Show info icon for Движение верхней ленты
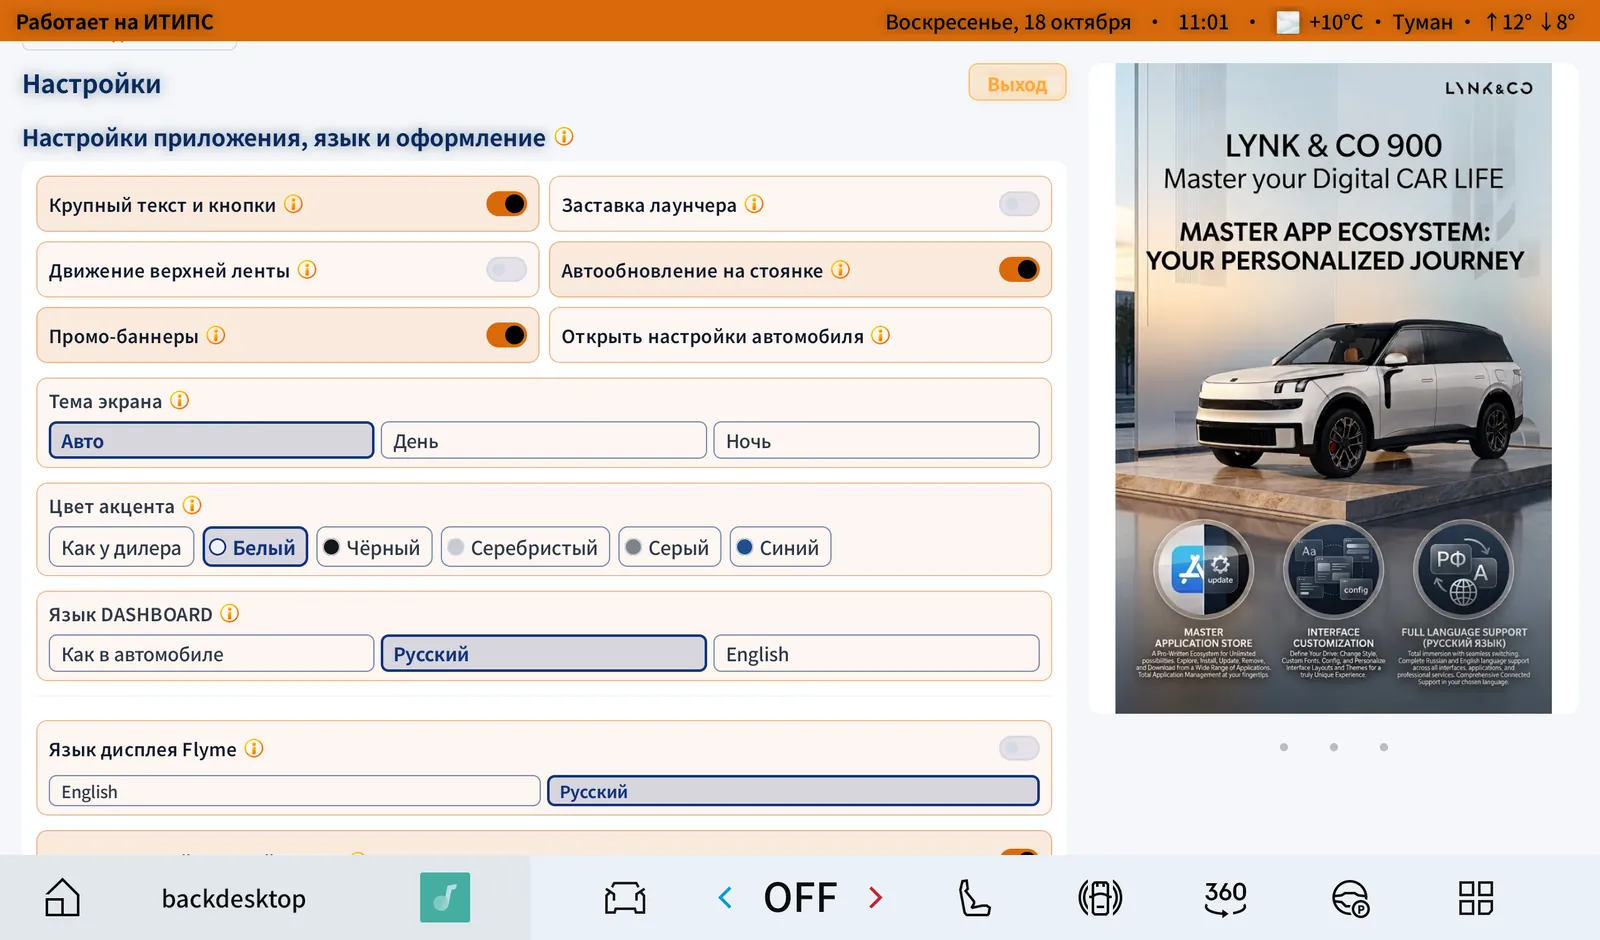Image resolution: width=1600 pixels, height=940 pixels. 307,270
